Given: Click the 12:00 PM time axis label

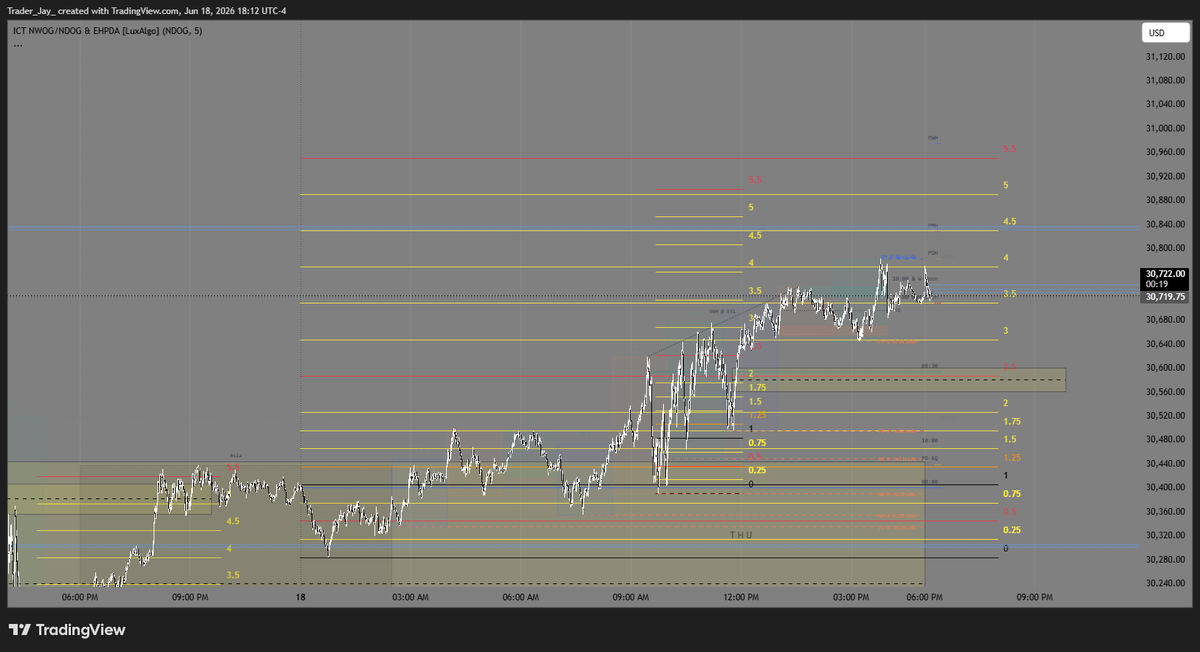Looking at the screenshot, I should click(x=741, y=597).
